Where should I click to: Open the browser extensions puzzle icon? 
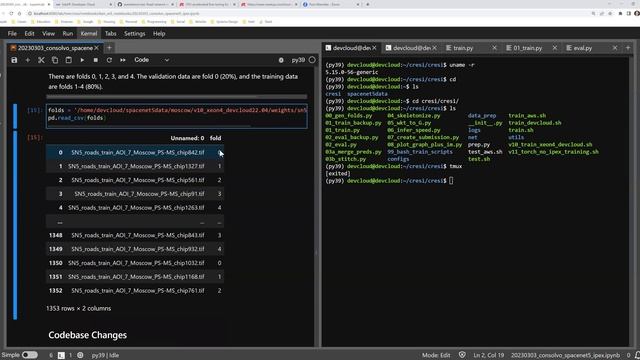[620, 13]
